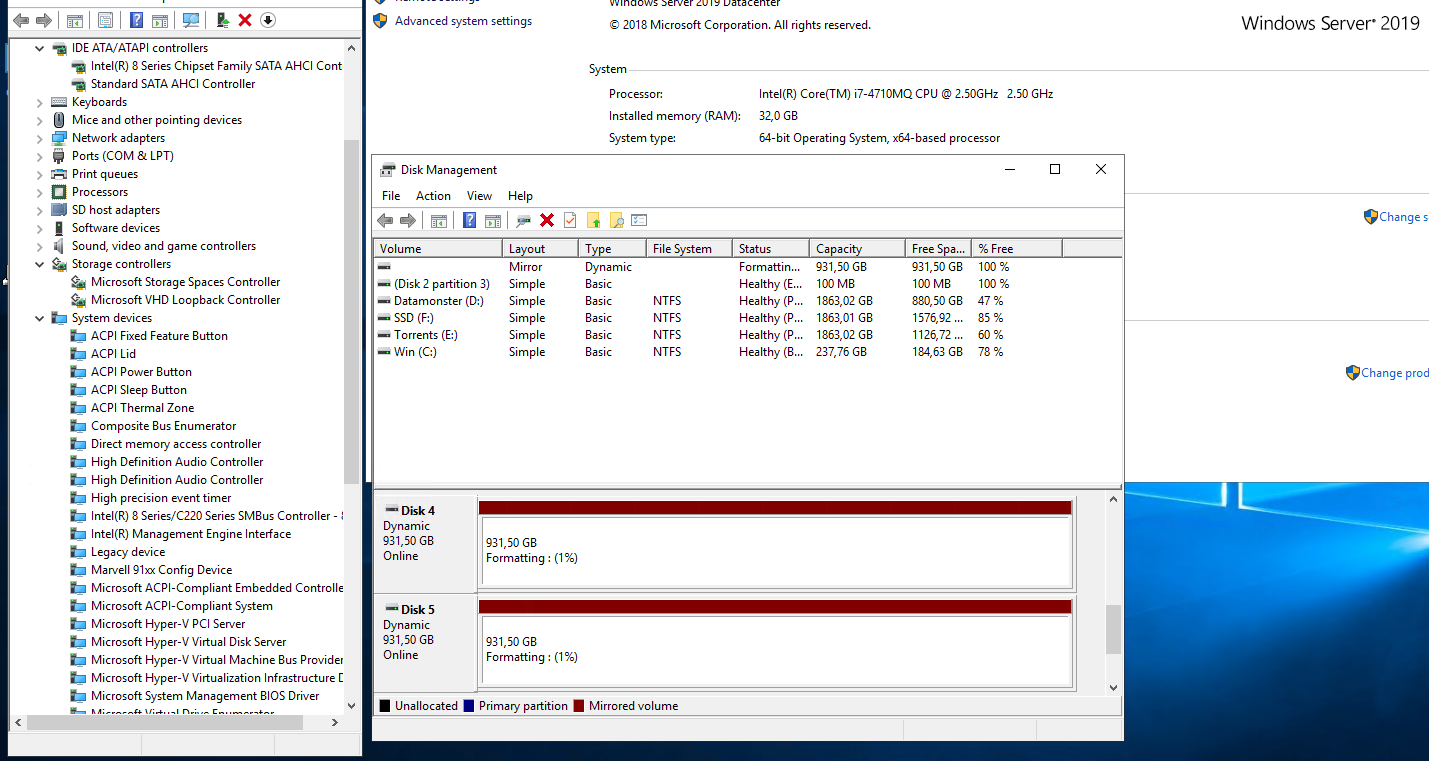
Task: Select the Disk 4 mirrored volume block
Action: point(774,551)
